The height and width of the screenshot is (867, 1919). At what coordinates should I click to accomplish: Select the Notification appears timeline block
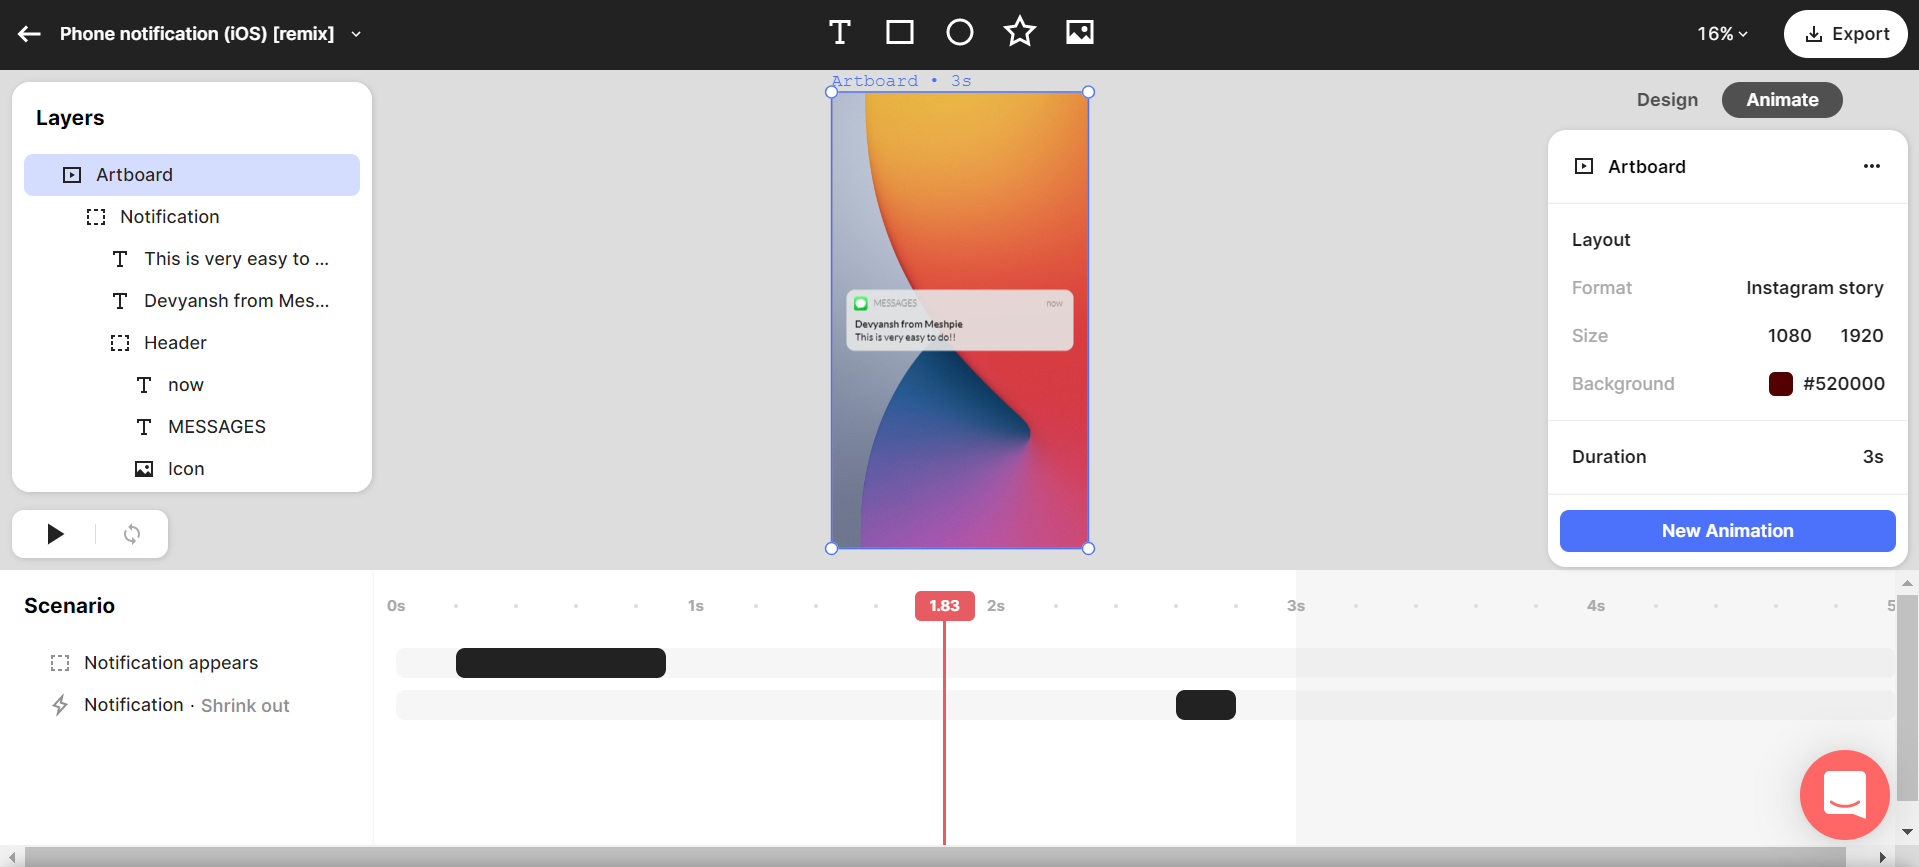pos(561,663)
